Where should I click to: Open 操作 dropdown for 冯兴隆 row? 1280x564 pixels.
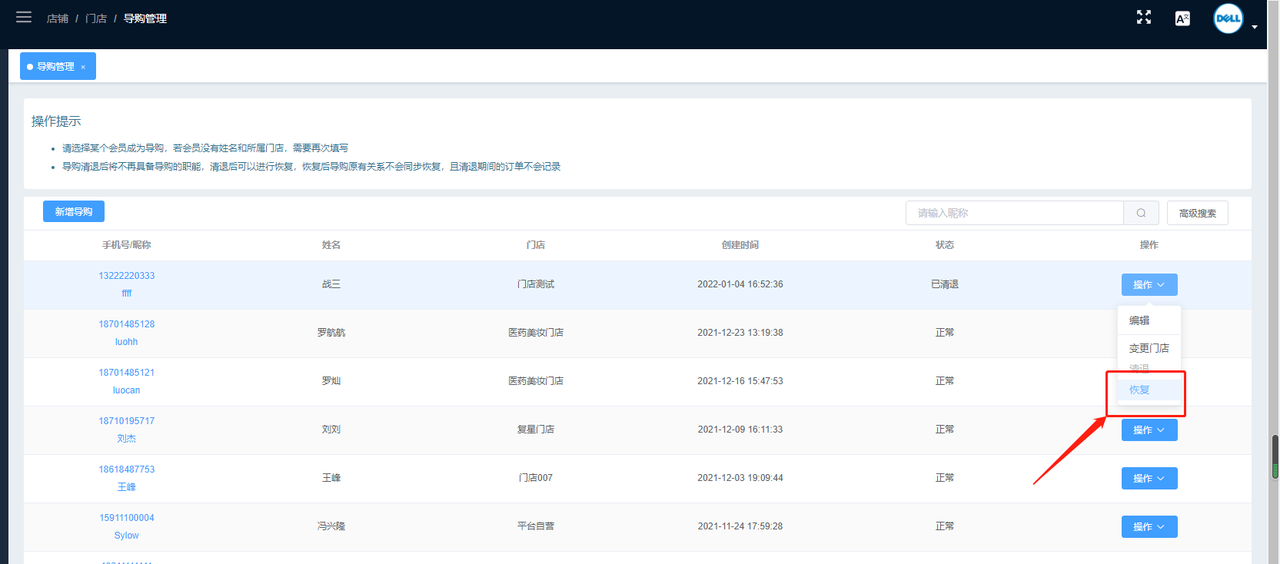point(1149,526)
